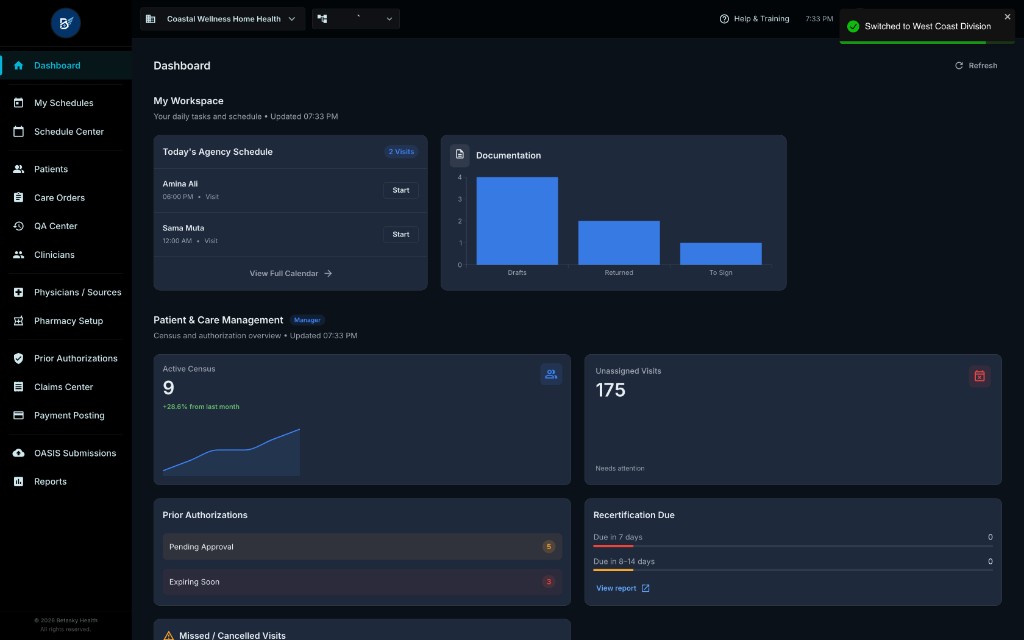Dismiss the West Coast Division notification
1024x640 pixels.
point(1007,17)
